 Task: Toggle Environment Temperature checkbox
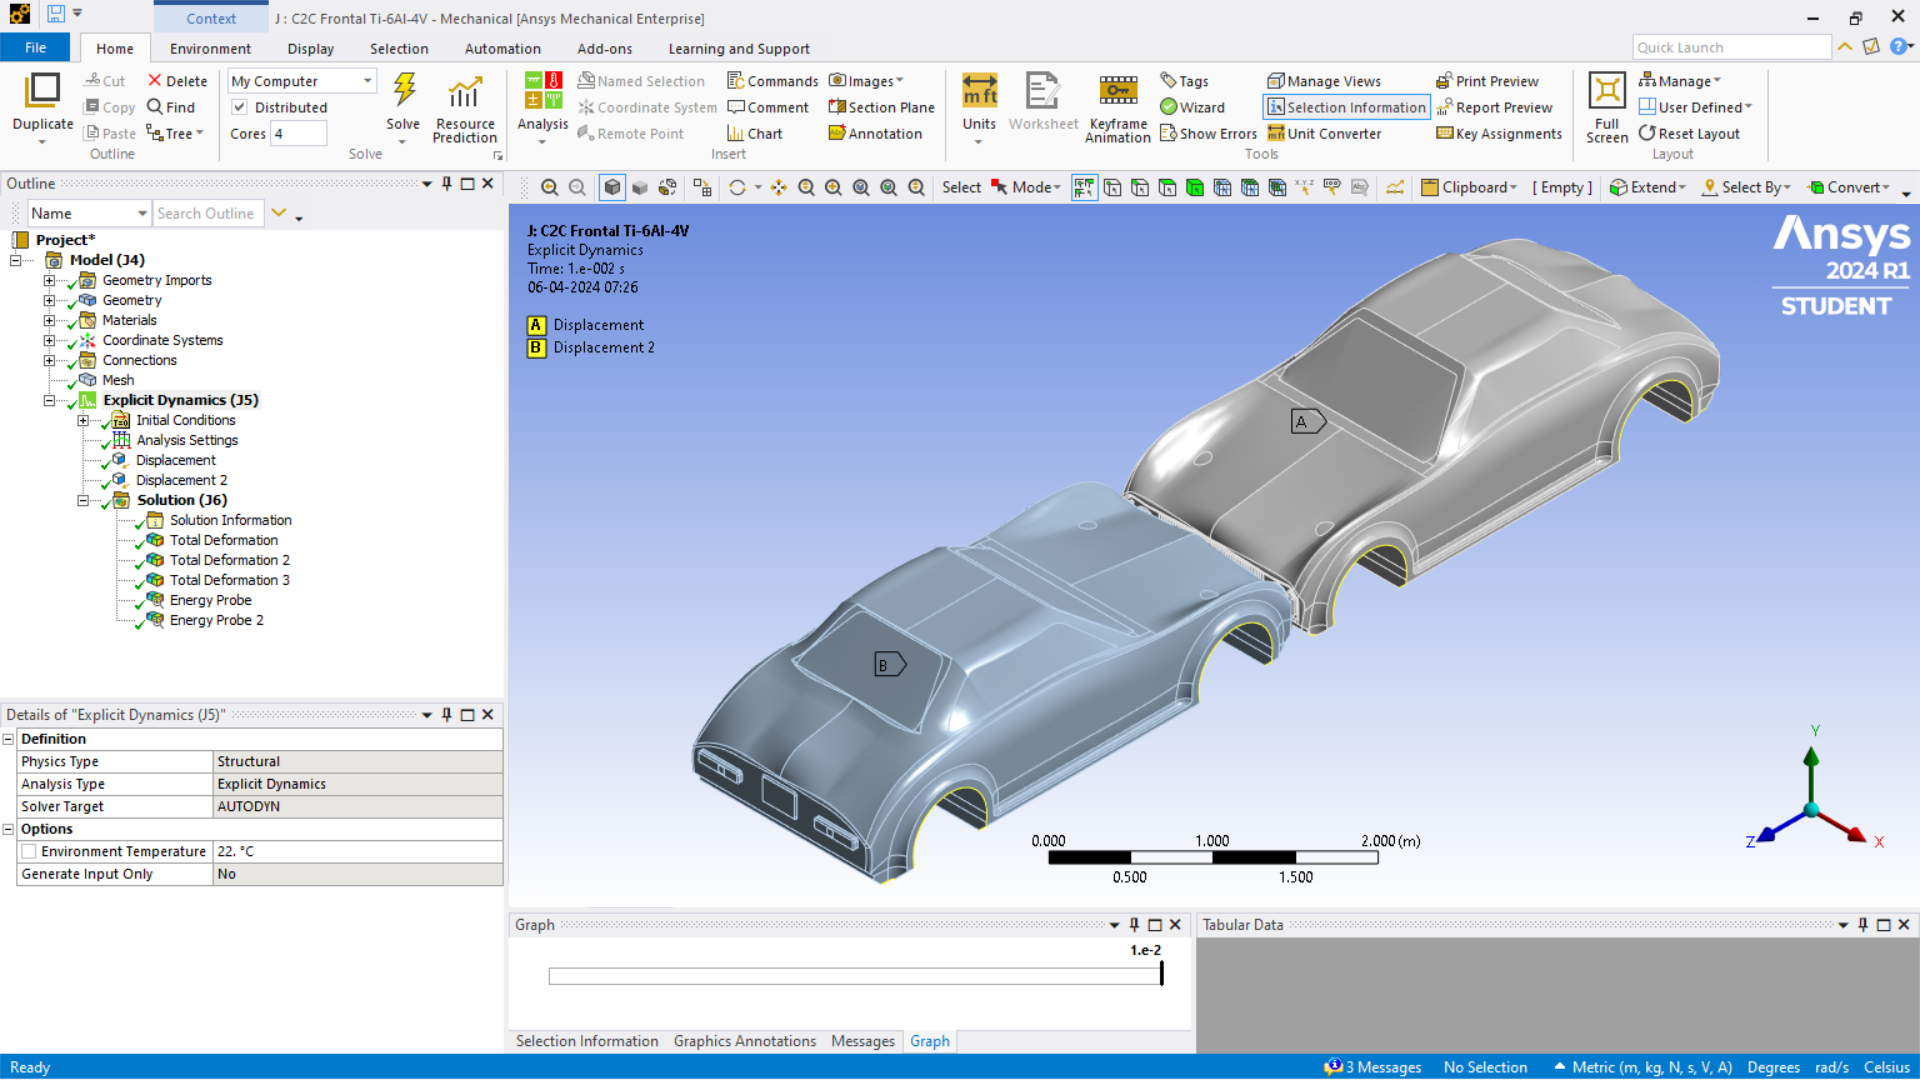[x=29, y=851]
